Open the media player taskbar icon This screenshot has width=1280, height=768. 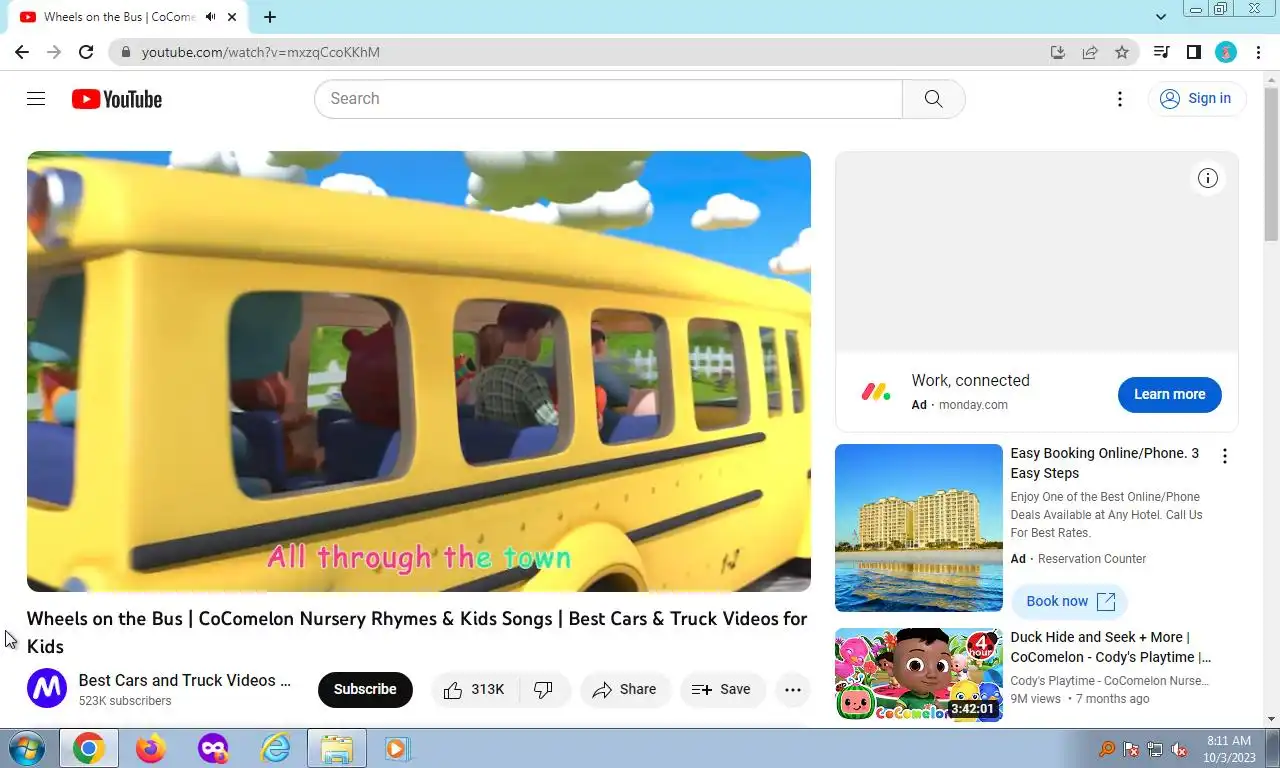point(397,748)
